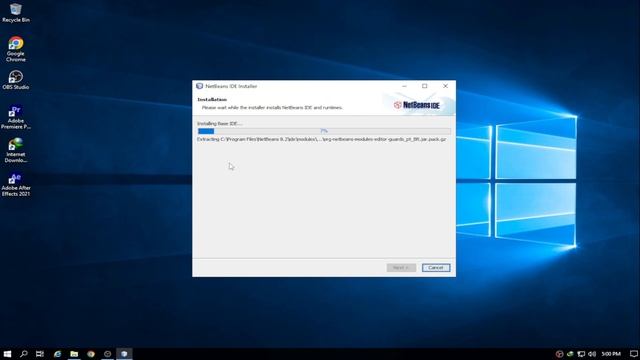Maximize the NetBeans IDE Installer window
The width and height of the screenshot is (640, 360).
(424, 86)
